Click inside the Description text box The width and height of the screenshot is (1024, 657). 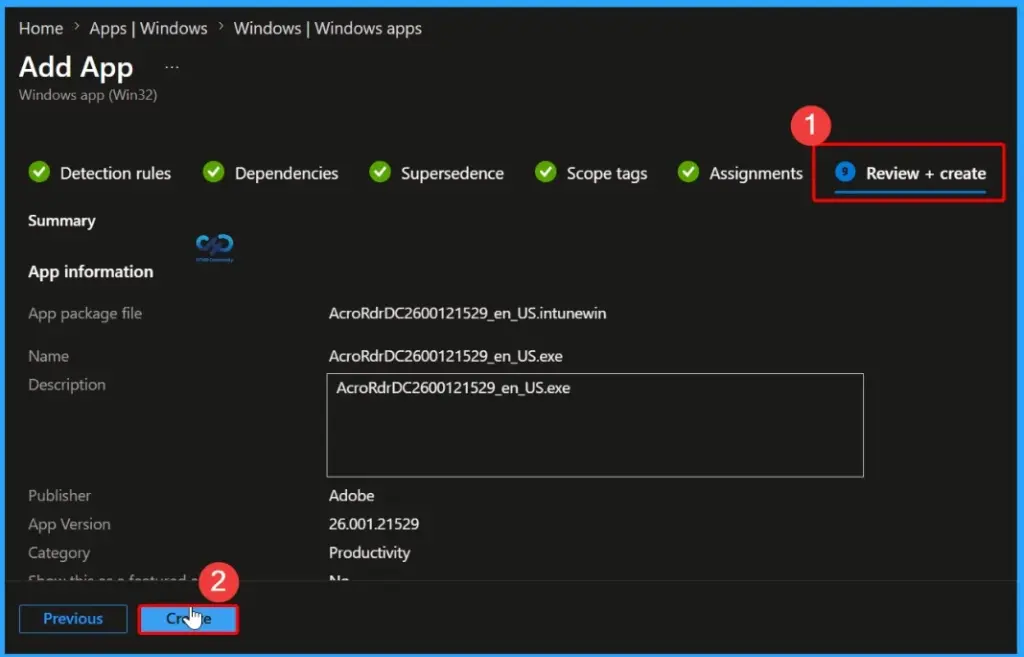click(x=595, y=425)
